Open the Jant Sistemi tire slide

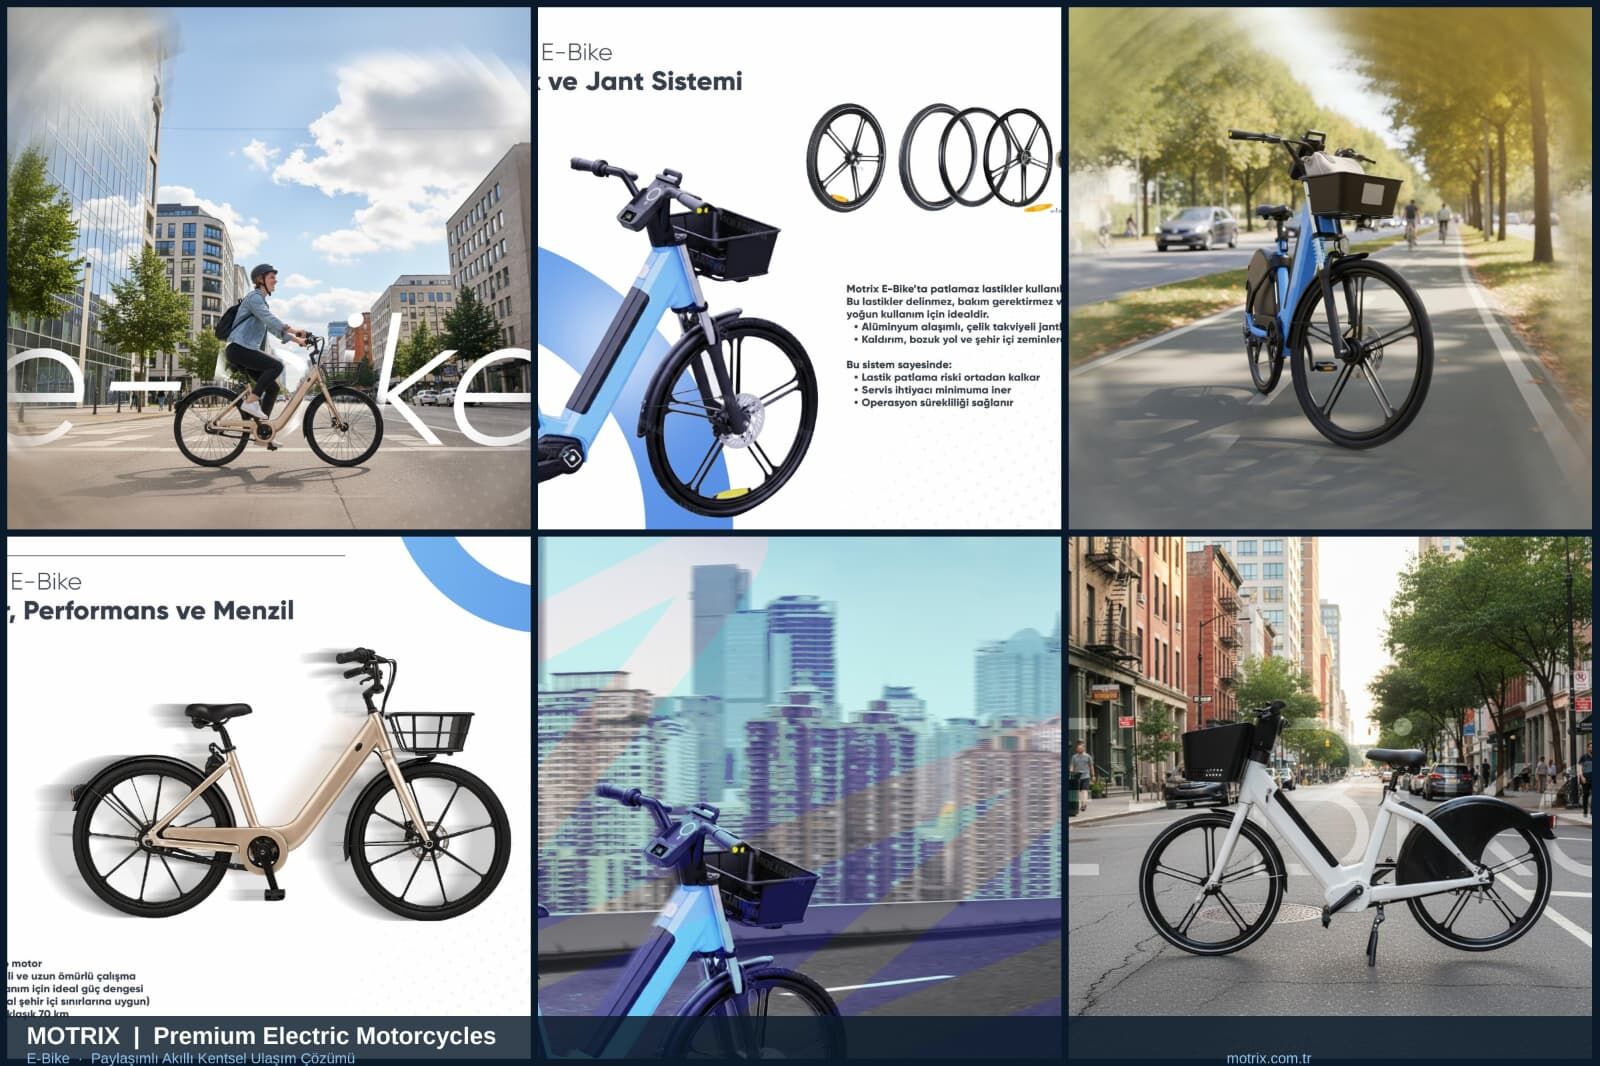pos(800,268)
